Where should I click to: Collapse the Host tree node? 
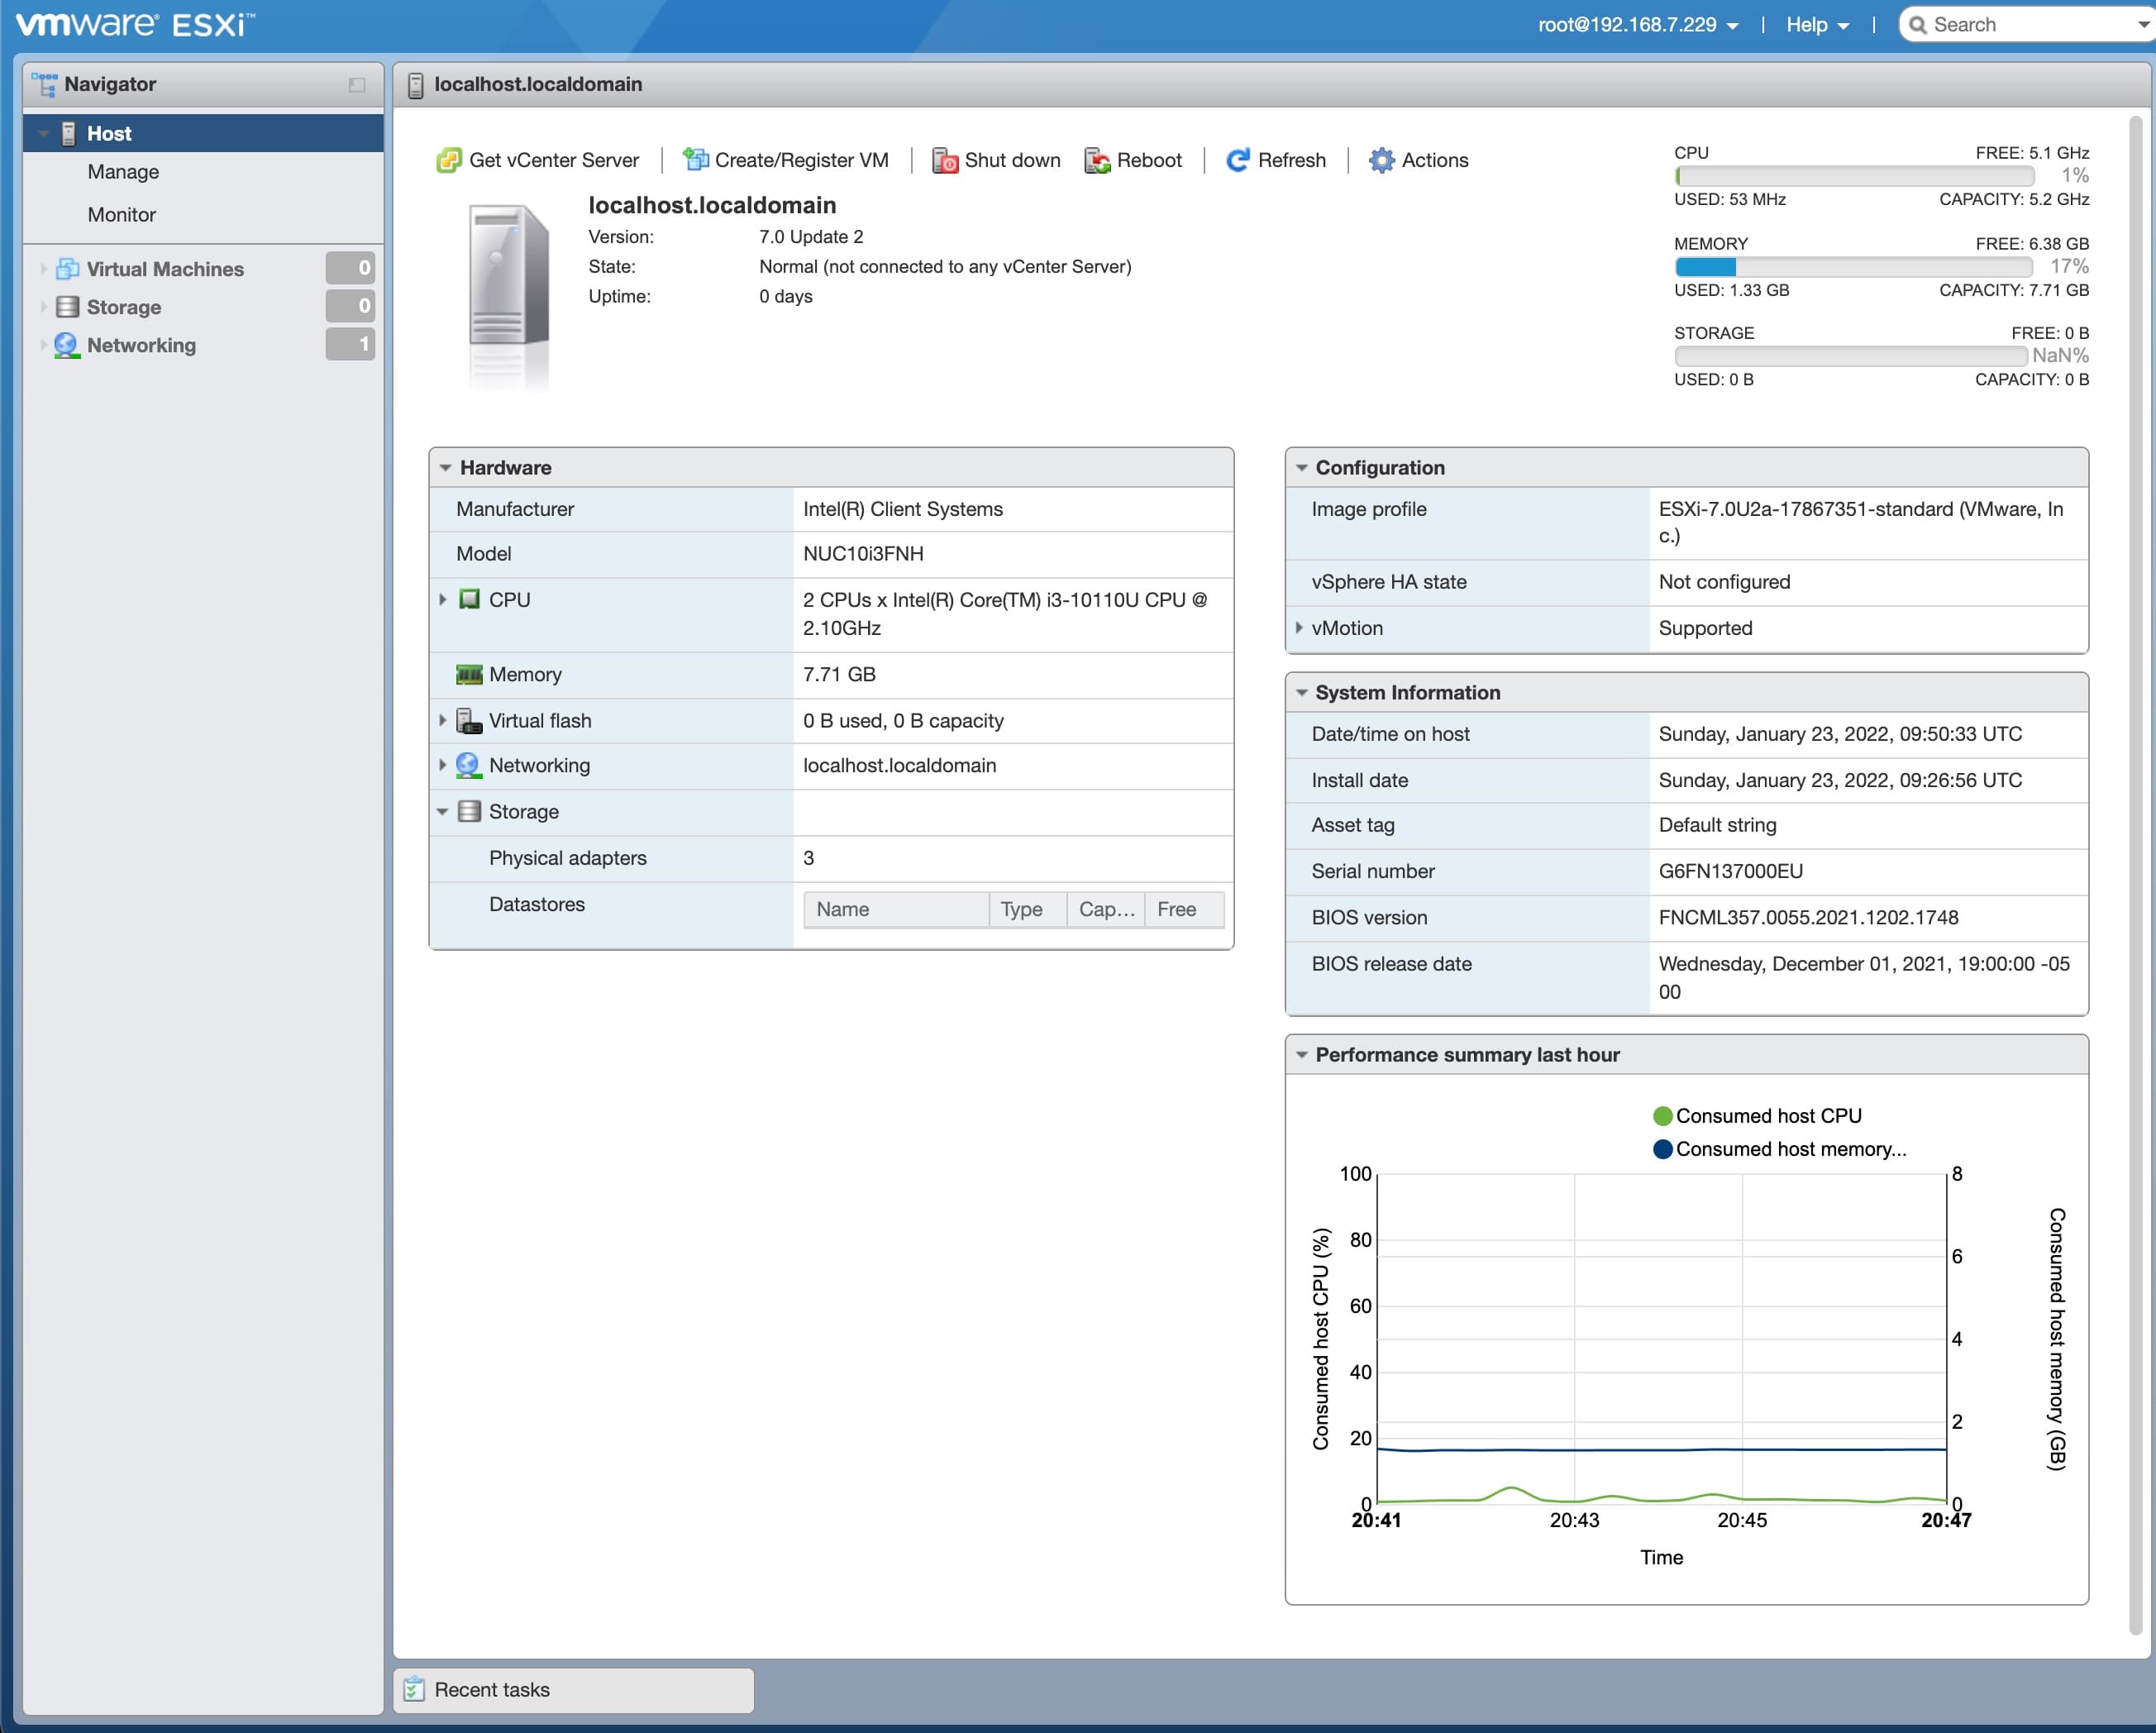tap(43, 133)
